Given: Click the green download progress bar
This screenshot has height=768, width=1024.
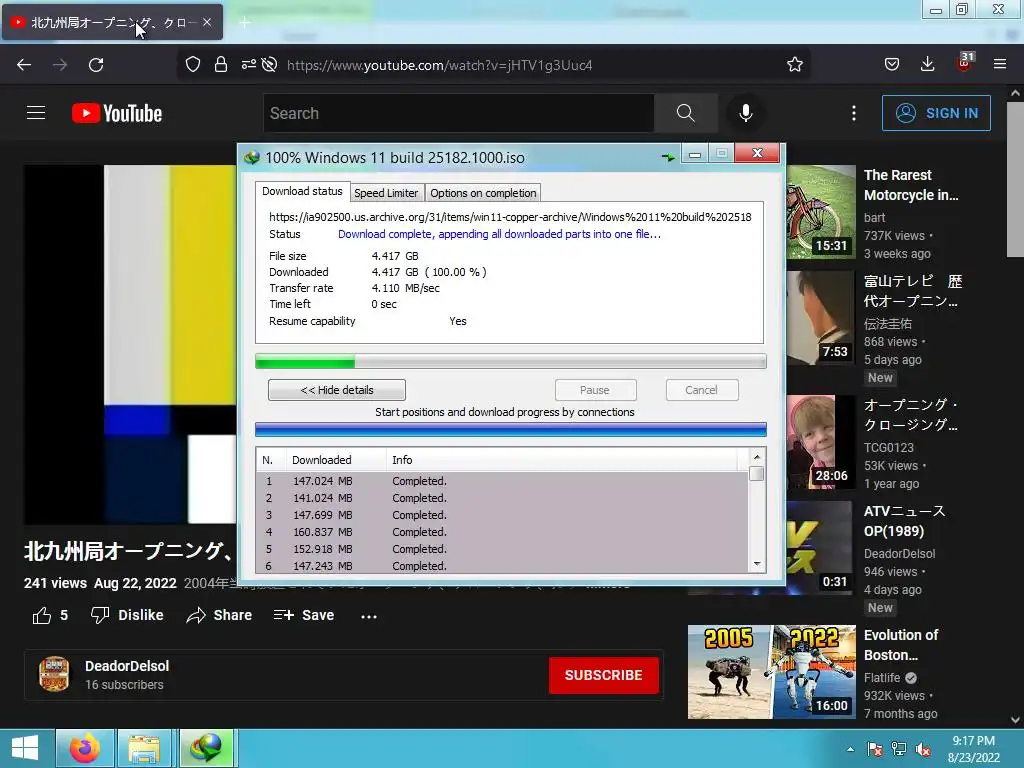Looking at the screenshot, I should pyautogui.click(x=511, y=361).
